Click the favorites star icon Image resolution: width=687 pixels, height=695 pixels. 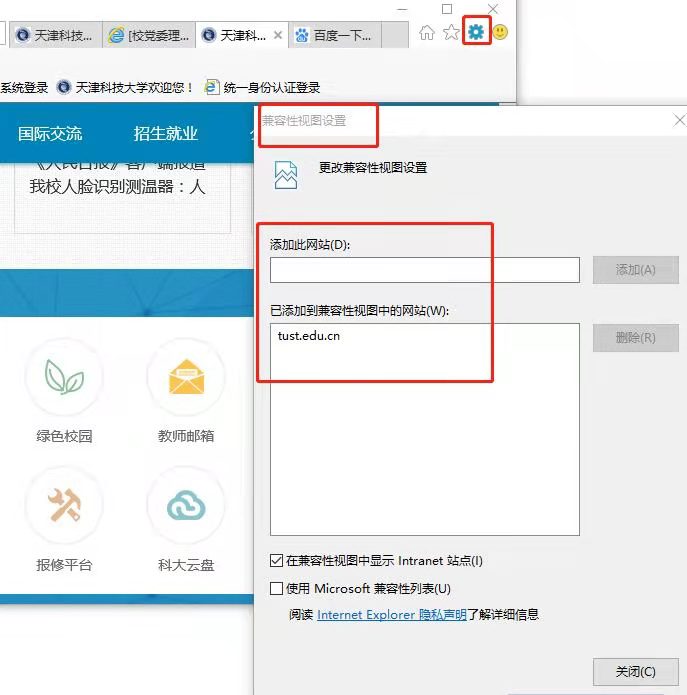pos(451,33)
